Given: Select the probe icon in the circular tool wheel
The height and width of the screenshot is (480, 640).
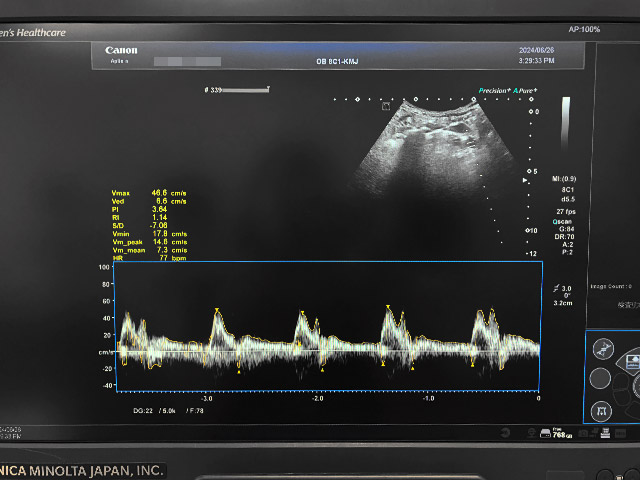Looking at the screenshot, I should 604,349.
